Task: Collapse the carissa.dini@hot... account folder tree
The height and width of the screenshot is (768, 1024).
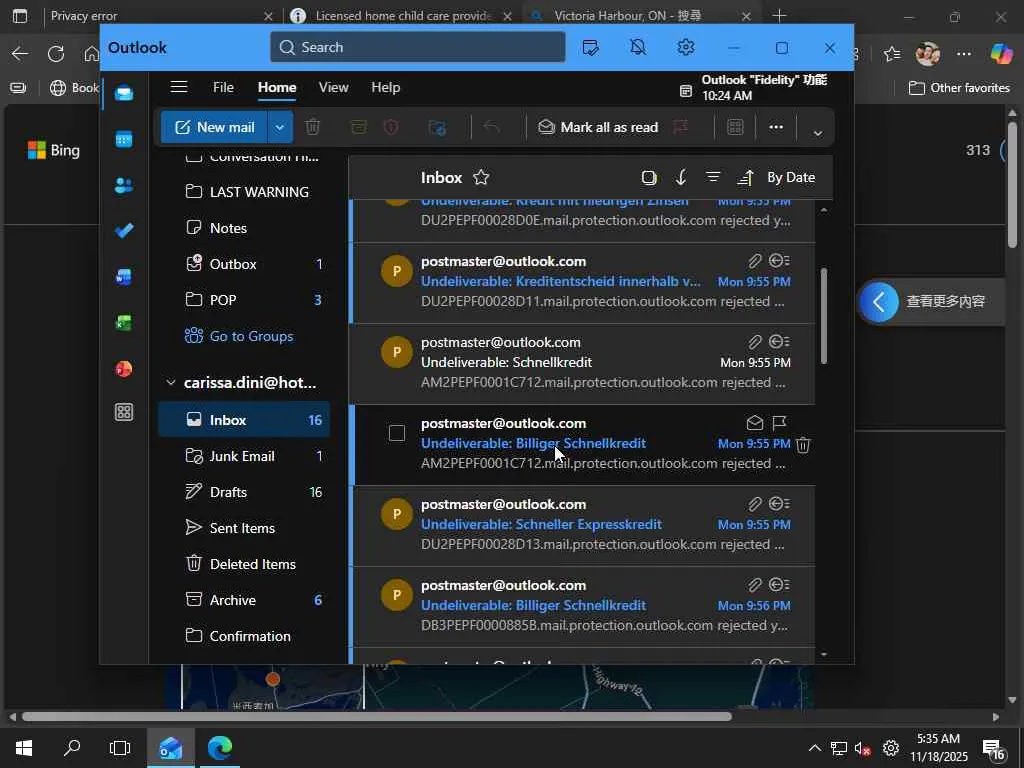Action: click(x=170, y=383)
